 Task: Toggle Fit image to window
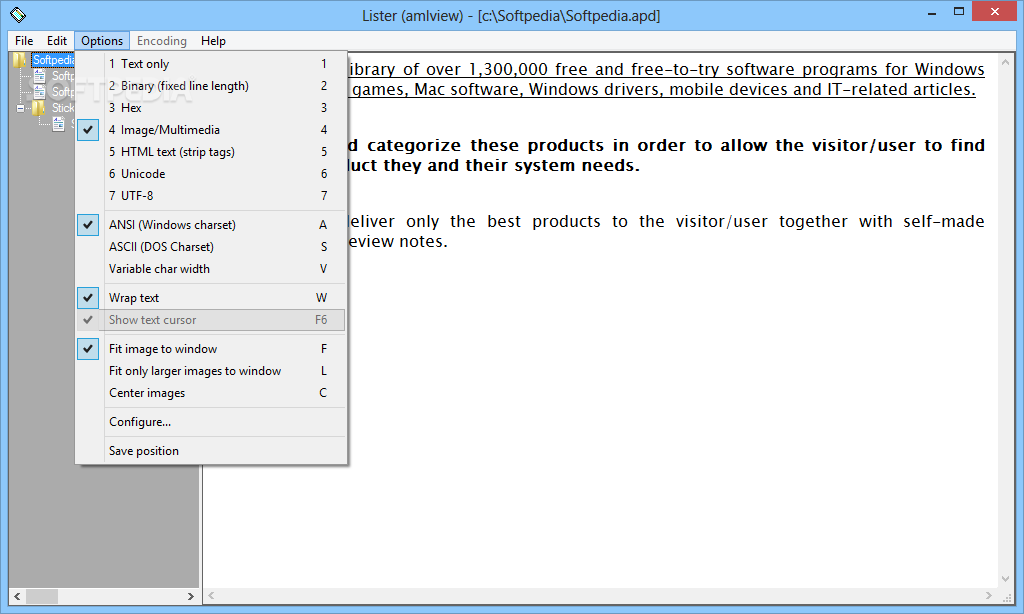tap(211, 349)
